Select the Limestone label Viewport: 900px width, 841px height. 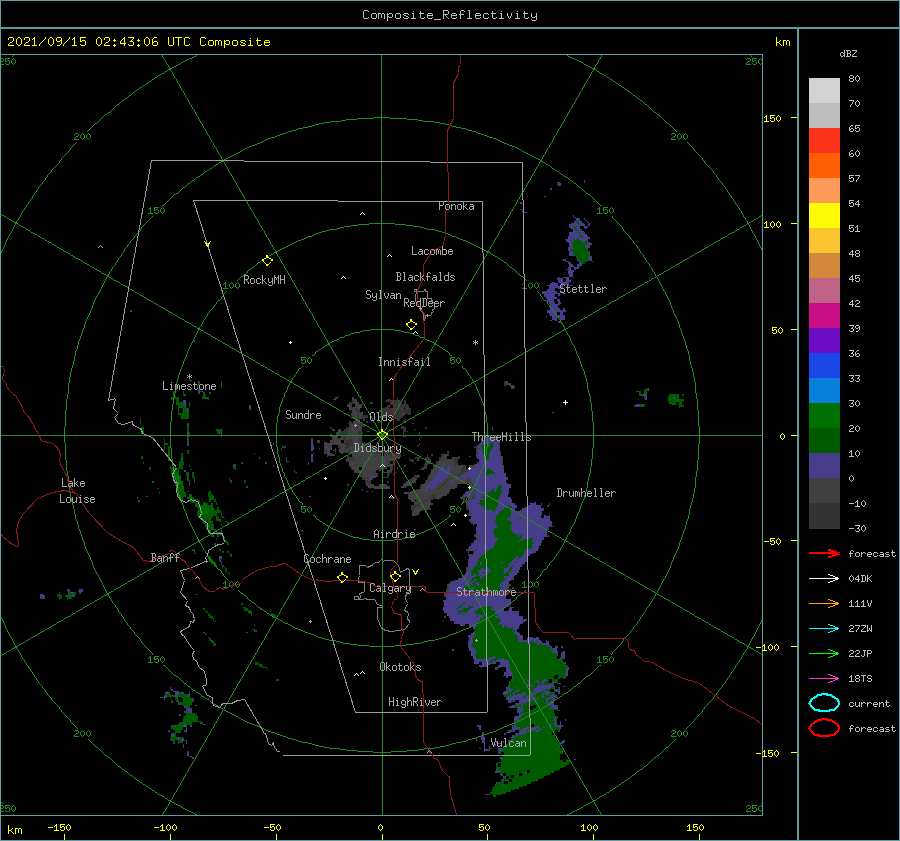(189, 386)
